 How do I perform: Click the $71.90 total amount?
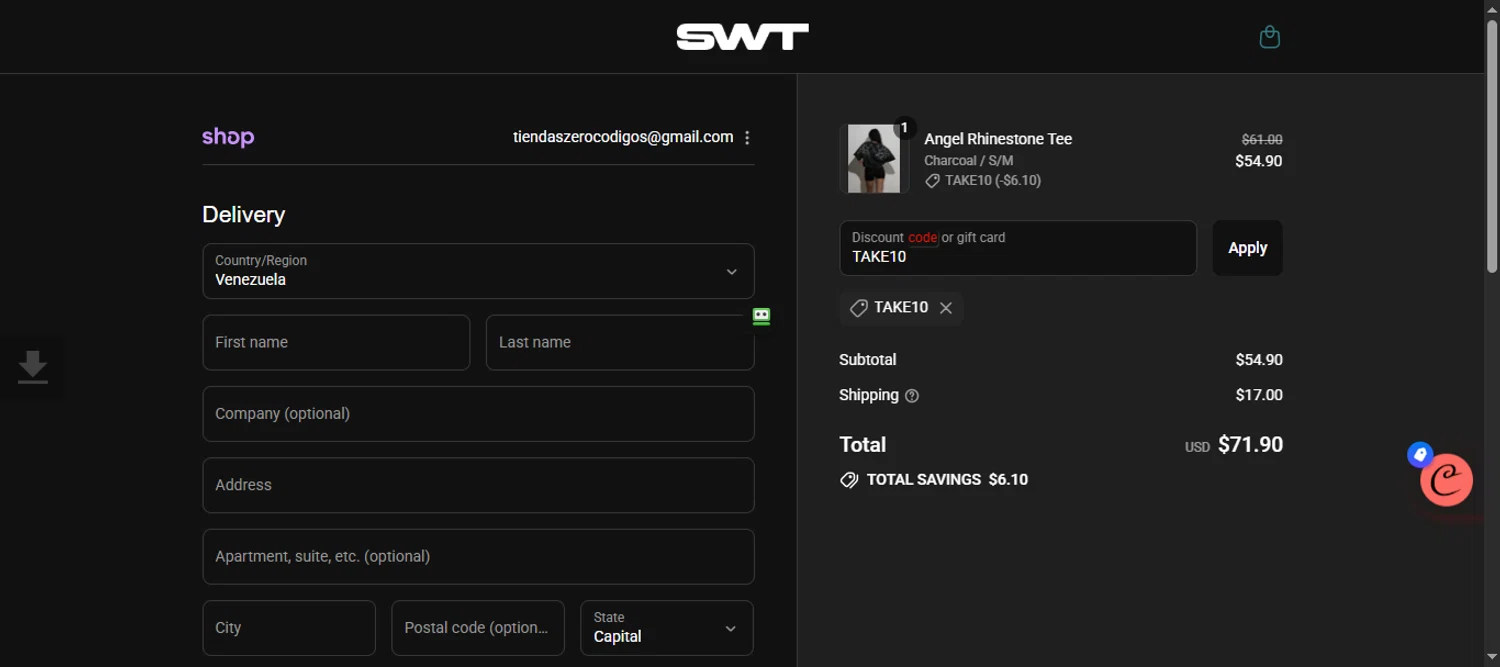(1250, 445)
